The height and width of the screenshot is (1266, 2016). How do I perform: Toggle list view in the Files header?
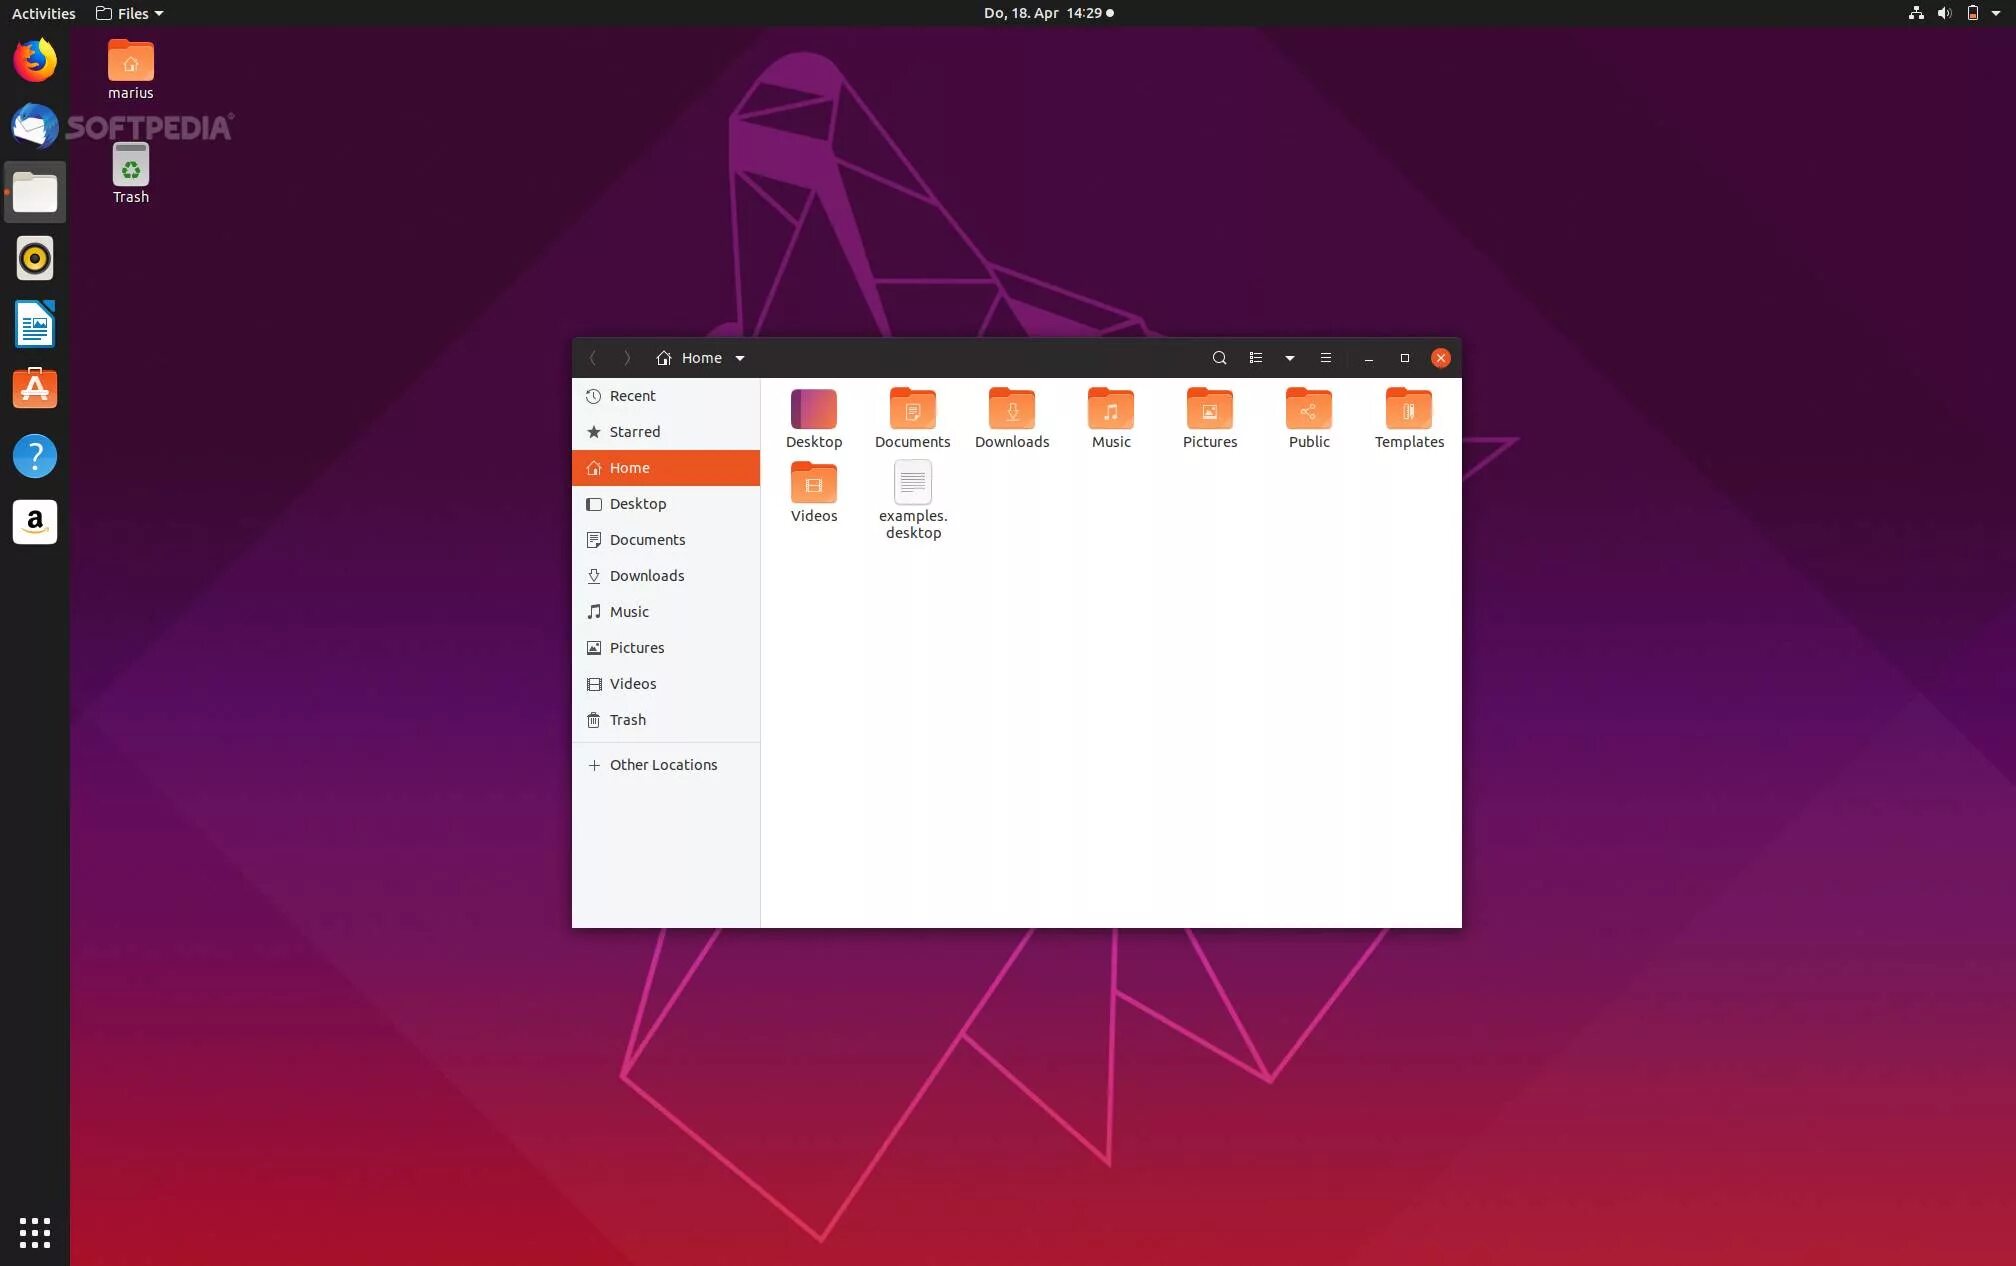(1255, 358)
